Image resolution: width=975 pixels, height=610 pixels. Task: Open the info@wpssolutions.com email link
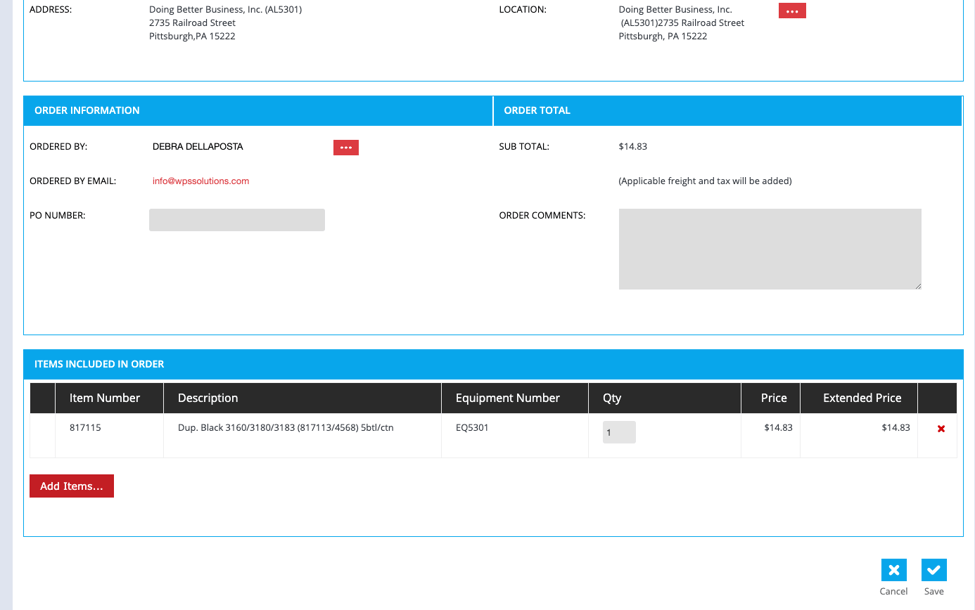(x=201, y=181)
